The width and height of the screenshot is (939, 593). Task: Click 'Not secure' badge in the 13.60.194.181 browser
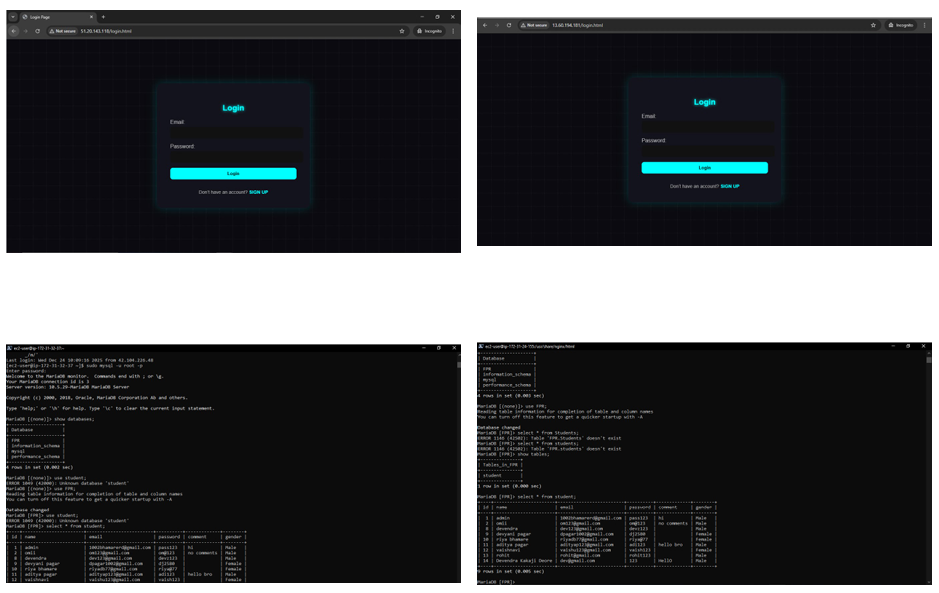pyautogui.click(x=534, y=25)
